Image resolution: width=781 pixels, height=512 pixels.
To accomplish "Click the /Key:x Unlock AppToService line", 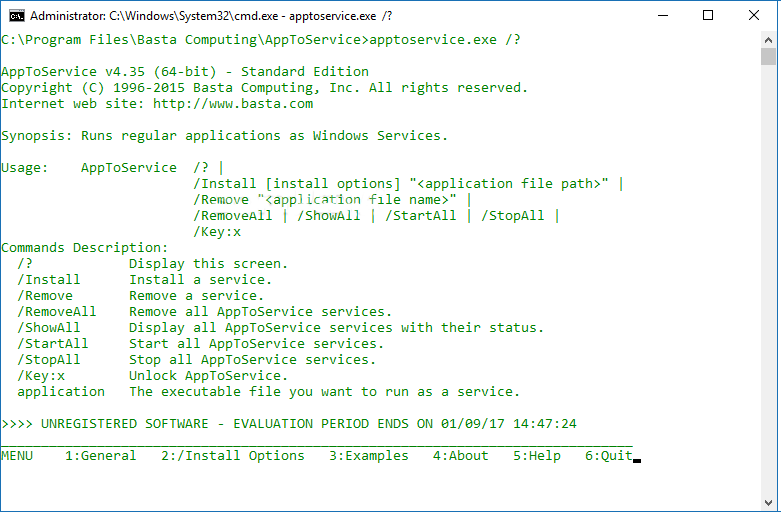I will tap(152, 376).
